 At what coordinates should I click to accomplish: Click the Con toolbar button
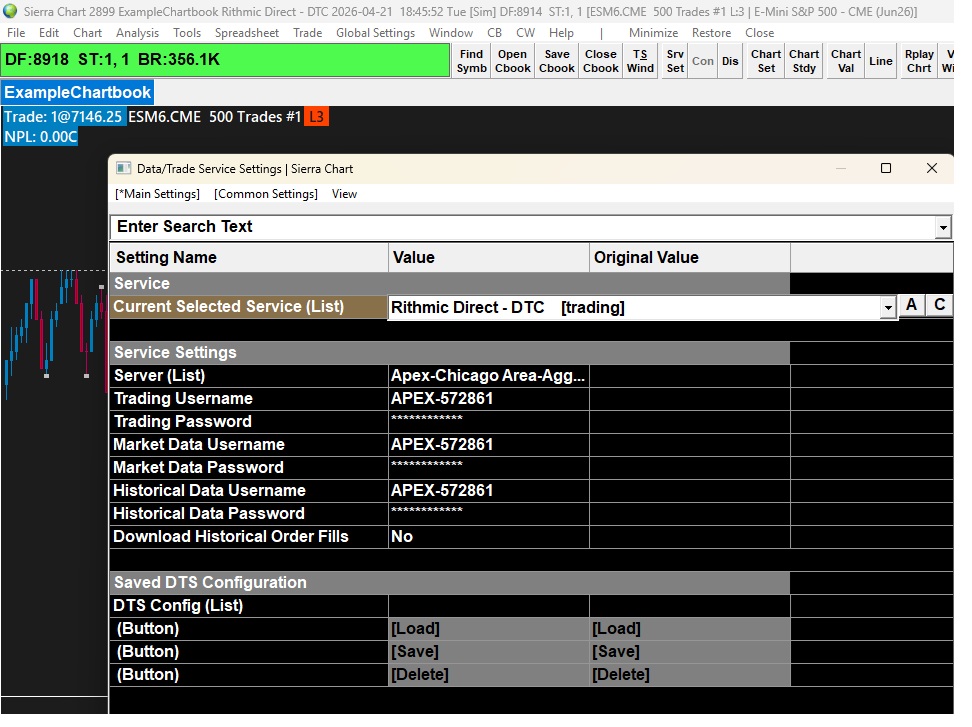pyautogui.click(x=703, y=61)
